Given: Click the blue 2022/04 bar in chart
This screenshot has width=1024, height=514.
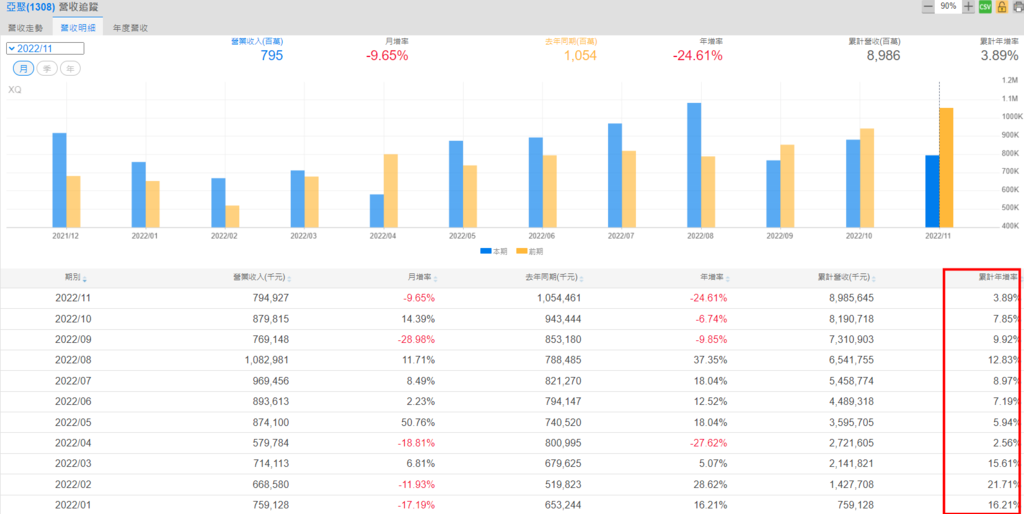Looking at the screenshot, I should [376, 211].
